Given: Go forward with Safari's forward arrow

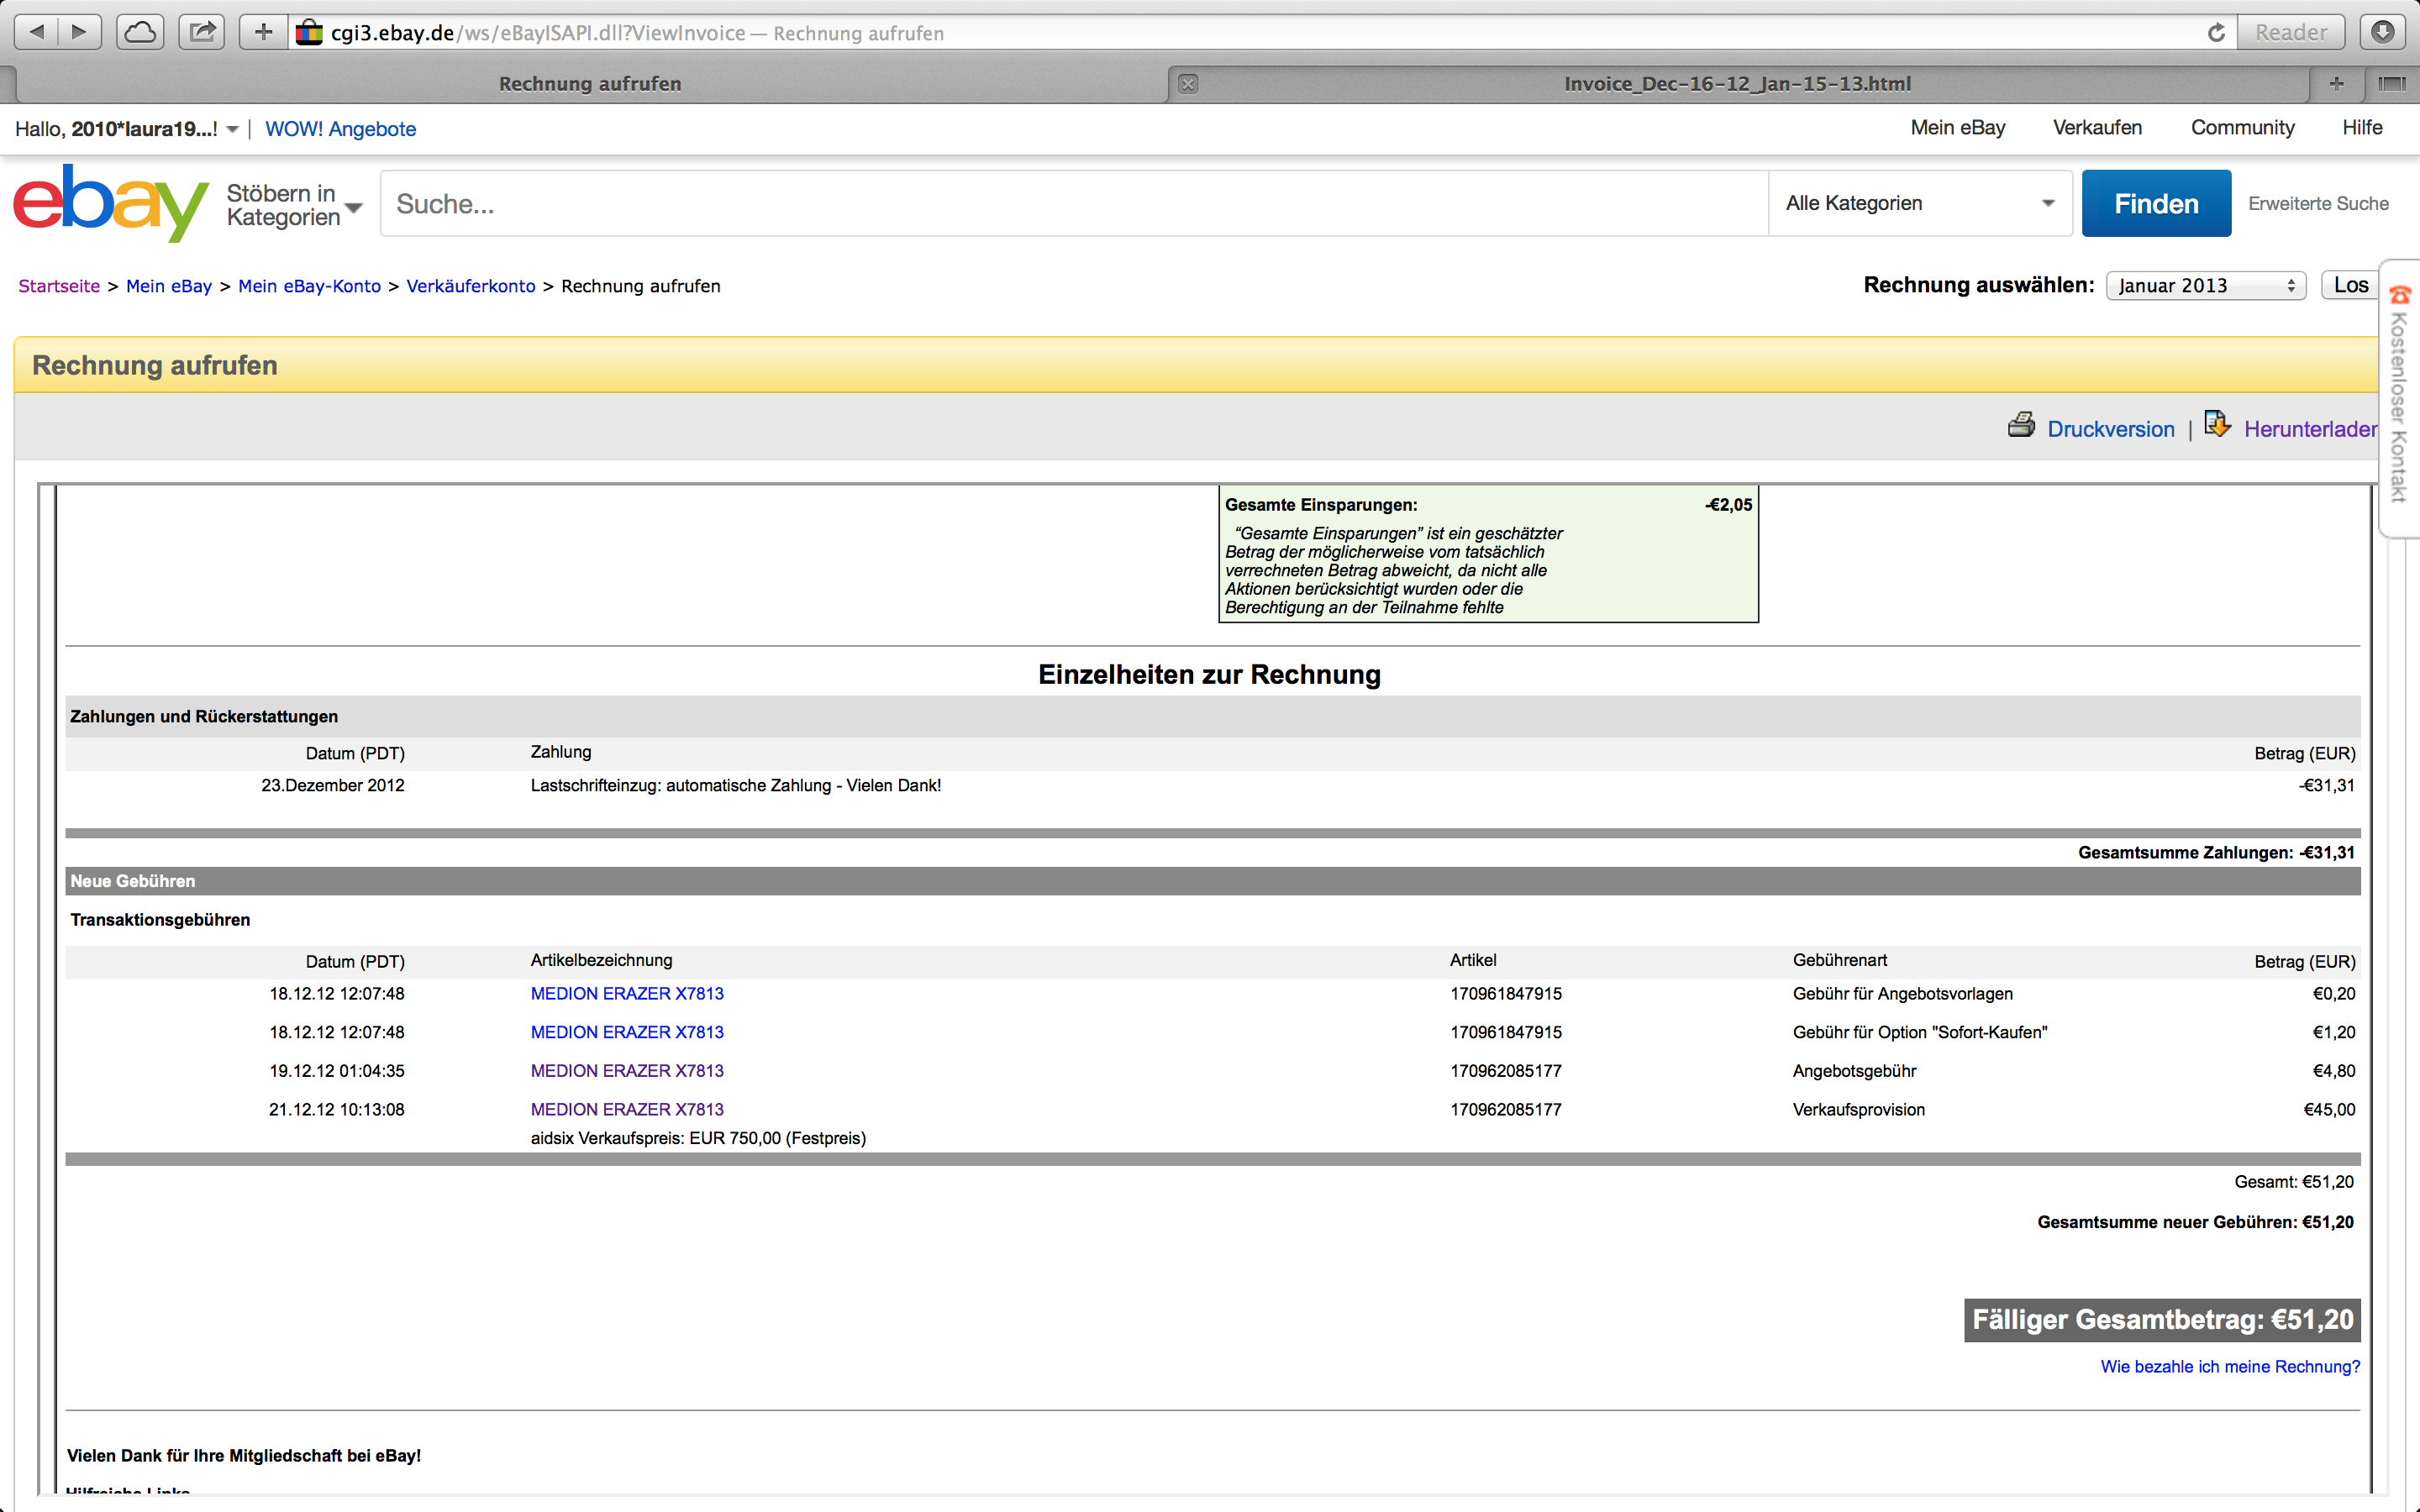Looking at the screenshot, I should point(80,32).
